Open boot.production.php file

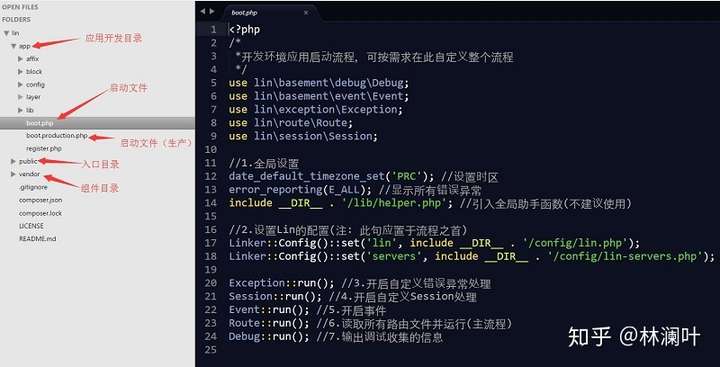tap(57, 136)
